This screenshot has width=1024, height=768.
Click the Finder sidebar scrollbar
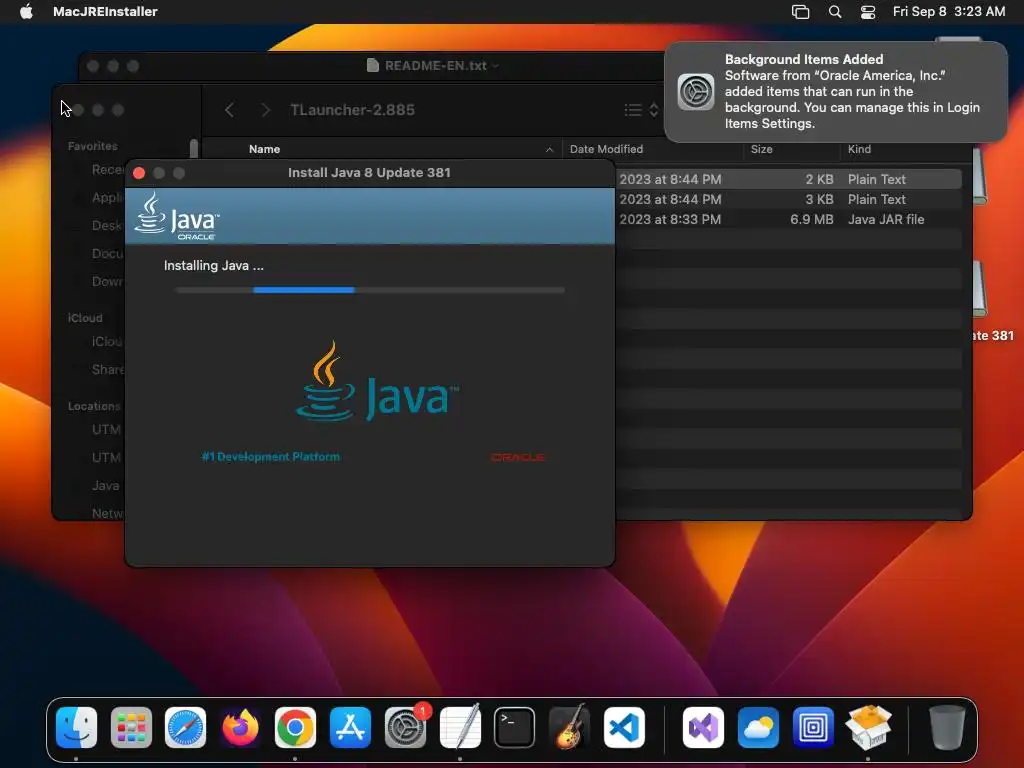[x=194, y=148]
